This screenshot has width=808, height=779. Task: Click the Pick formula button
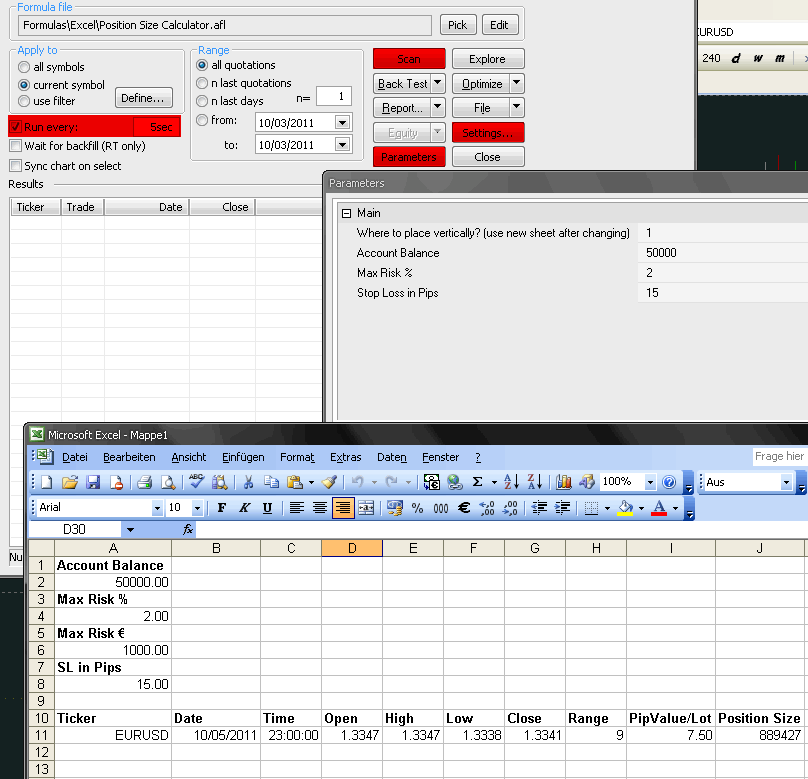coord(457,25)
